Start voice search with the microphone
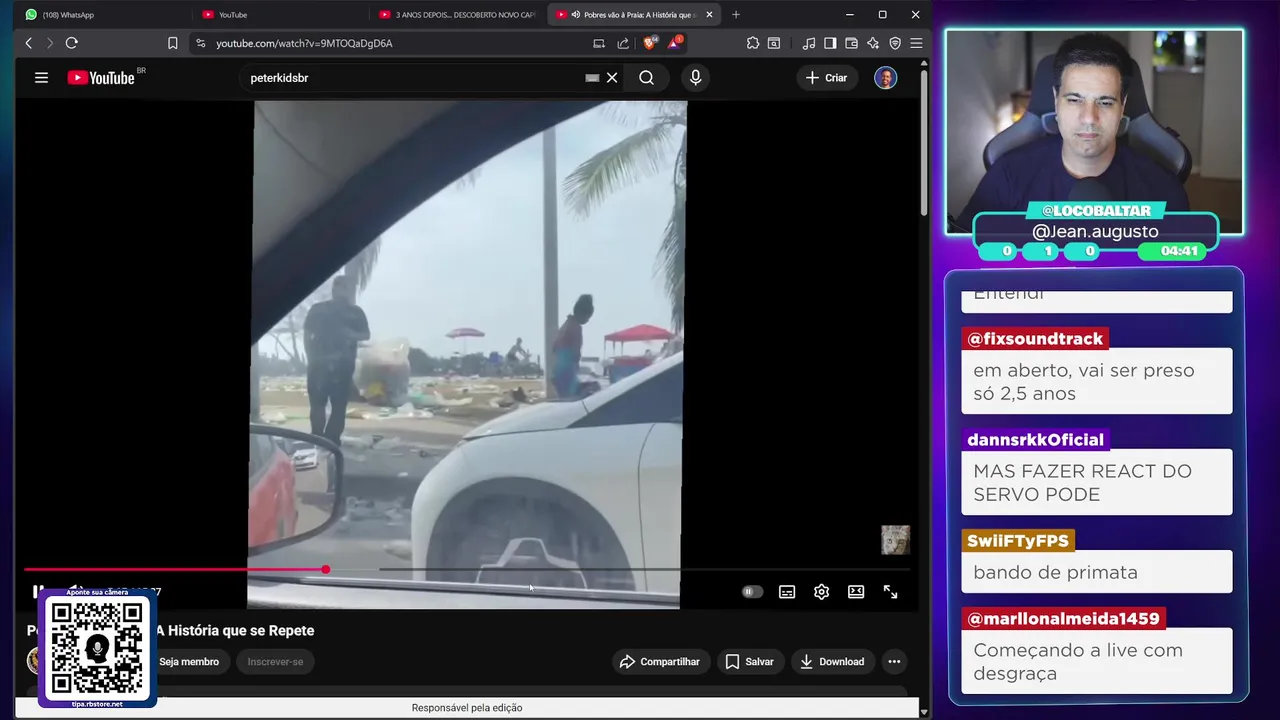Screen dimensions: 1280x720 tap(695, 77)
